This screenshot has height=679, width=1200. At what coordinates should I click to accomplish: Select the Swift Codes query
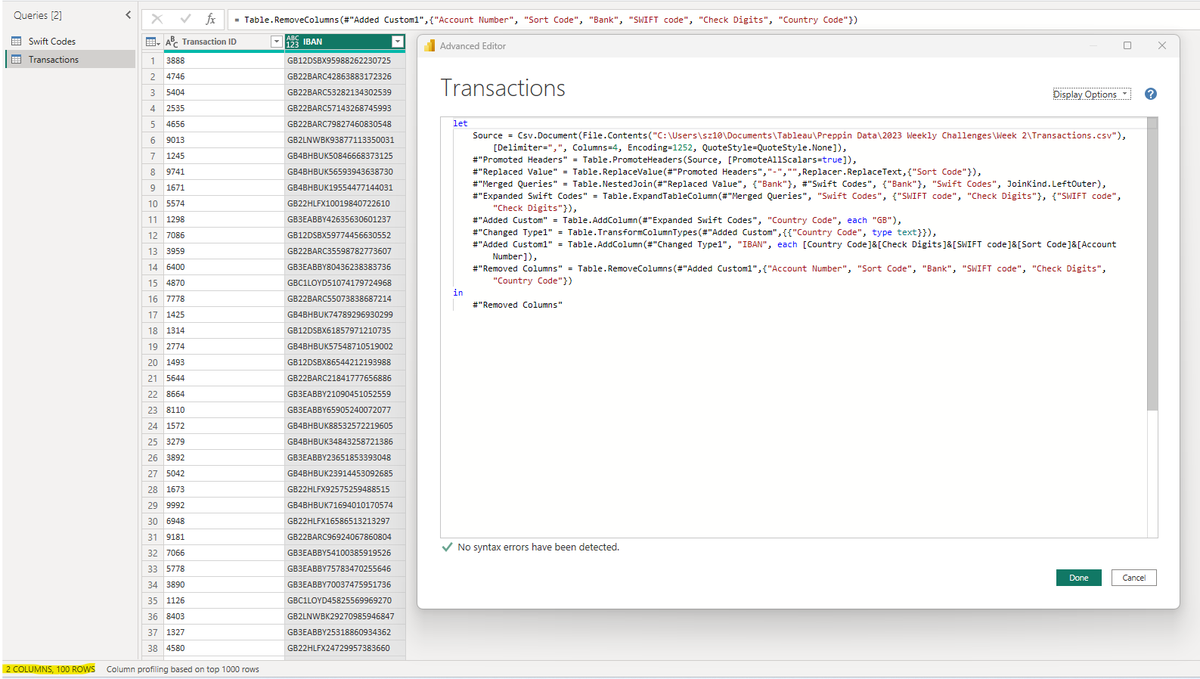coord(68,41)
